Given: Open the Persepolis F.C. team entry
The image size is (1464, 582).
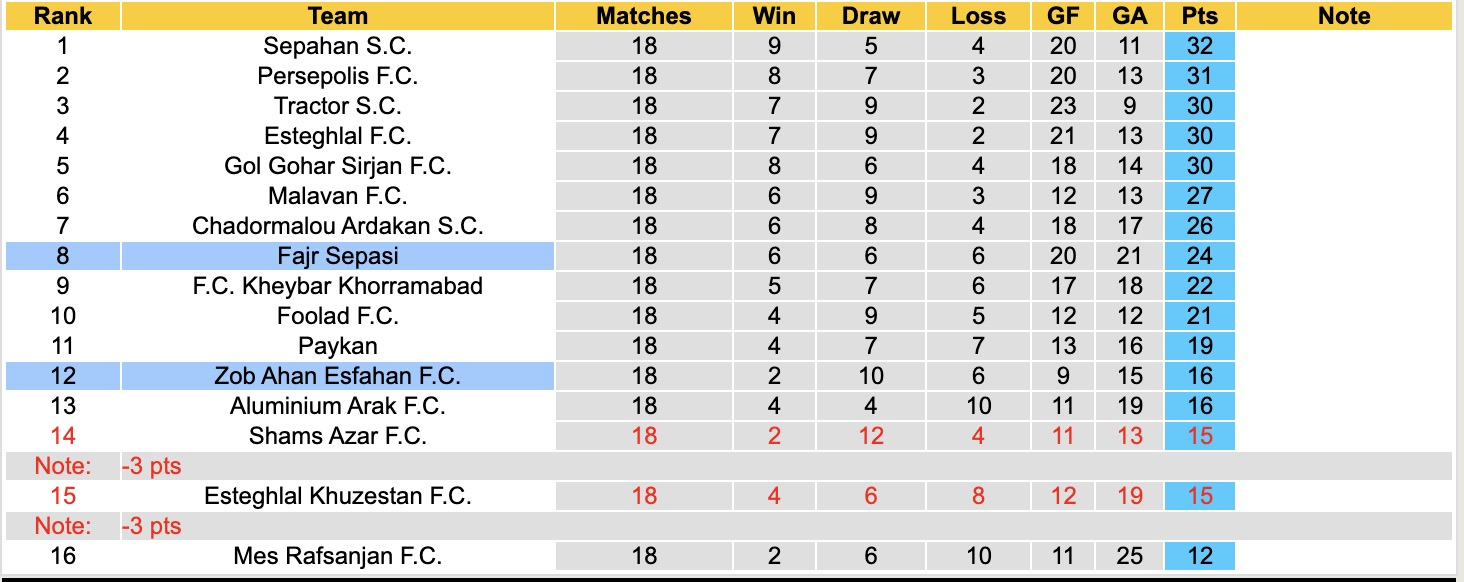Looking at the screenshot, I should point(338,76).
